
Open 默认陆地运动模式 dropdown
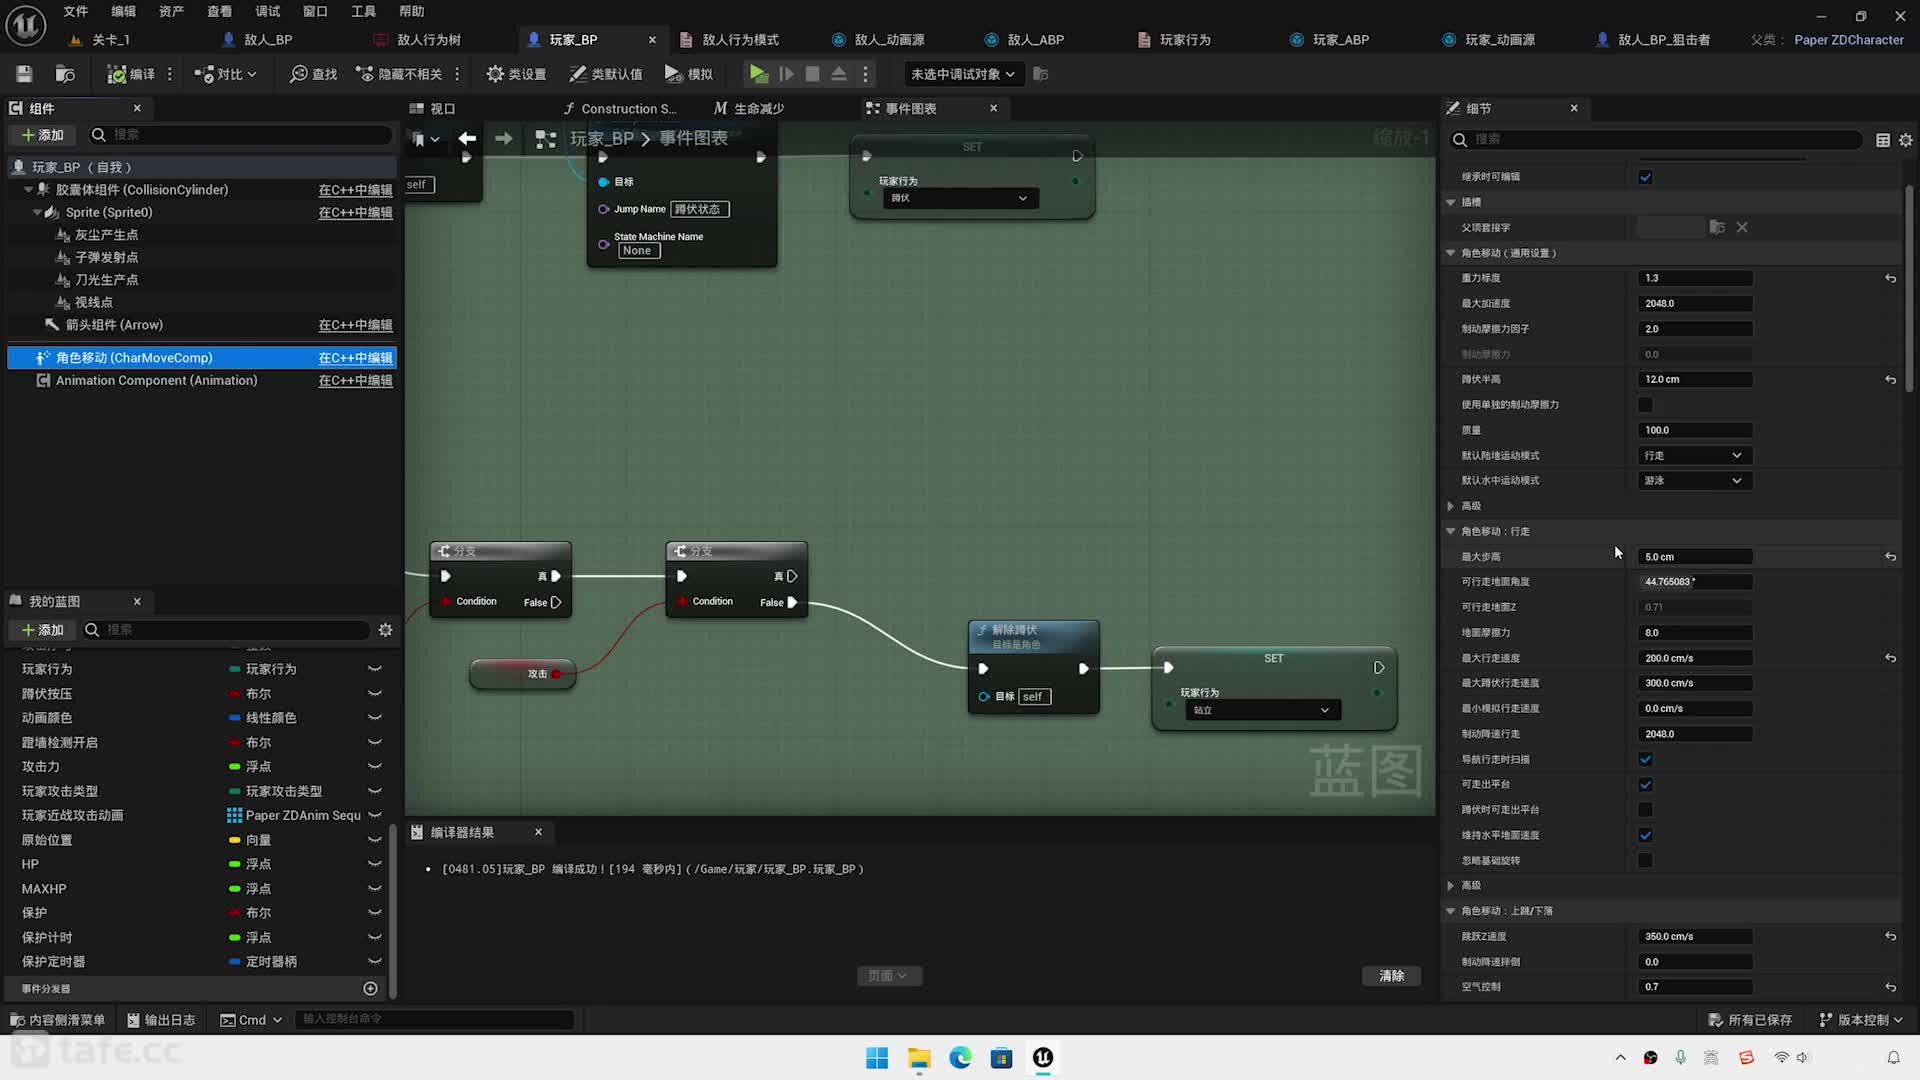click(1694, 455)
